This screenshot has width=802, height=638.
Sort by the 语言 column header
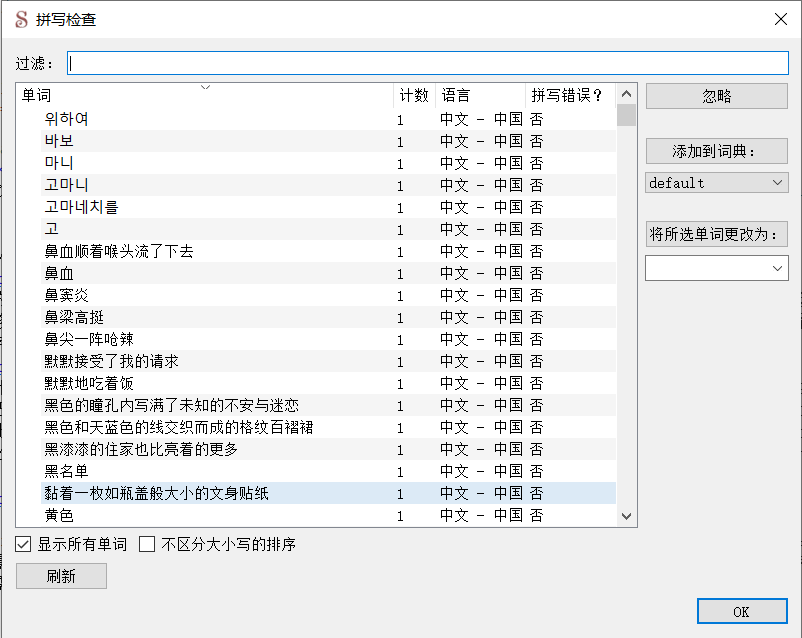(x=457, y=94)
